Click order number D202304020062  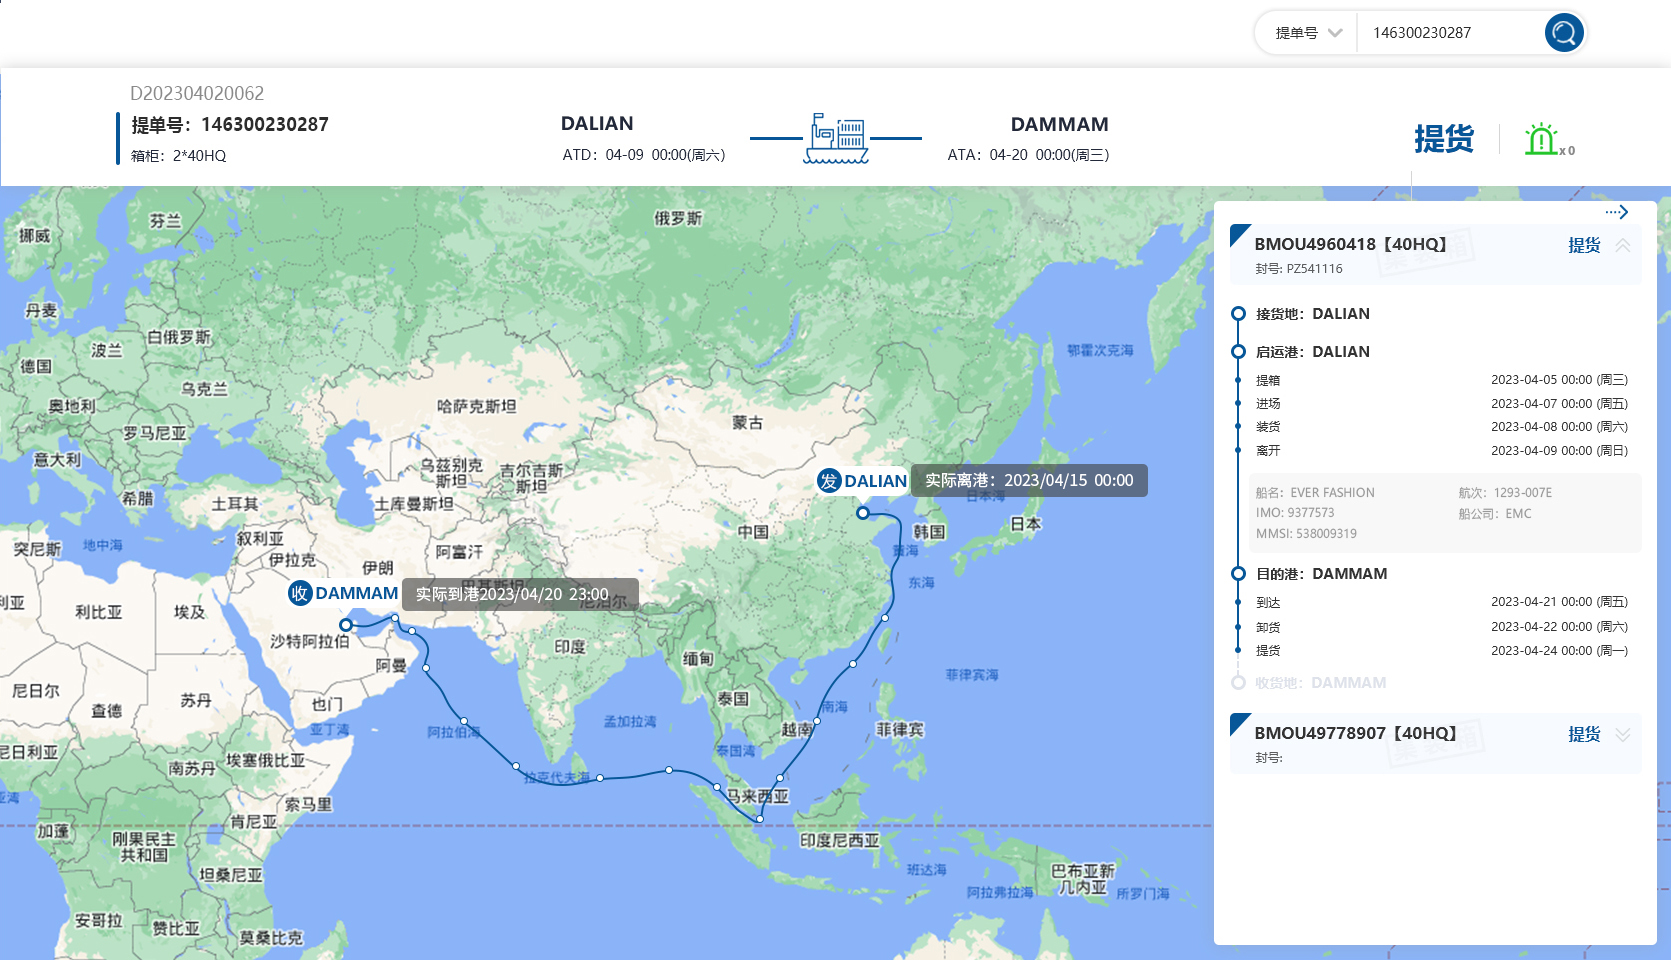pyautogui.click(x=197, y=93)
